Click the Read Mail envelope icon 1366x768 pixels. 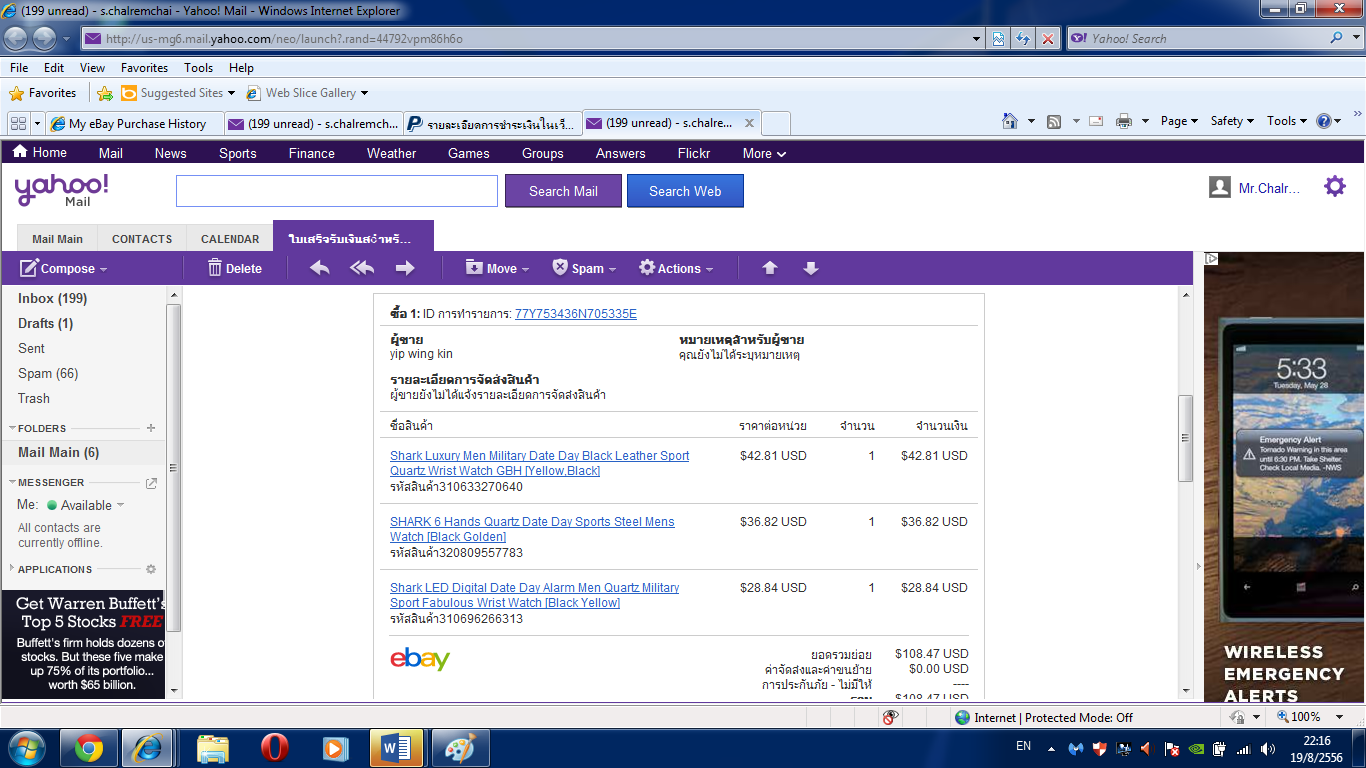tap(1096, 121)
